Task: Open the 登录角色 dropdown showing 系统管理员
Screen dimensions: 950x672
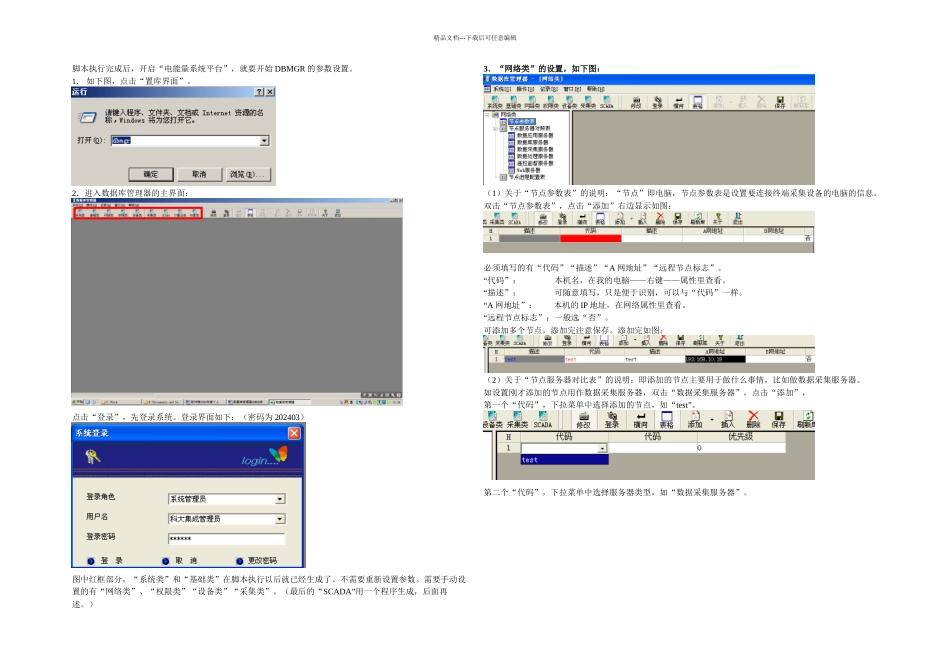Action: coord(280,499)
